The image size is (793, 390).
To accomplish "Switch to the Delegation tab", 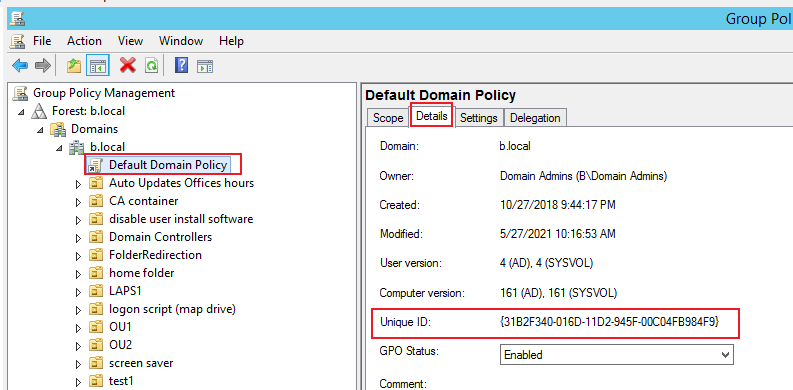I will click(535, 118).
